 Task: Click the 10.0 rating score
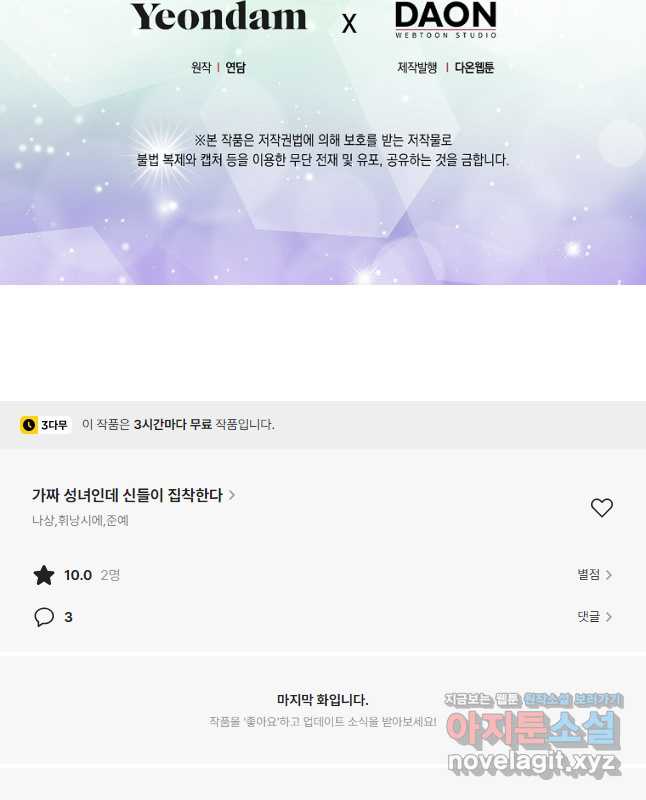tap(78, 576)
